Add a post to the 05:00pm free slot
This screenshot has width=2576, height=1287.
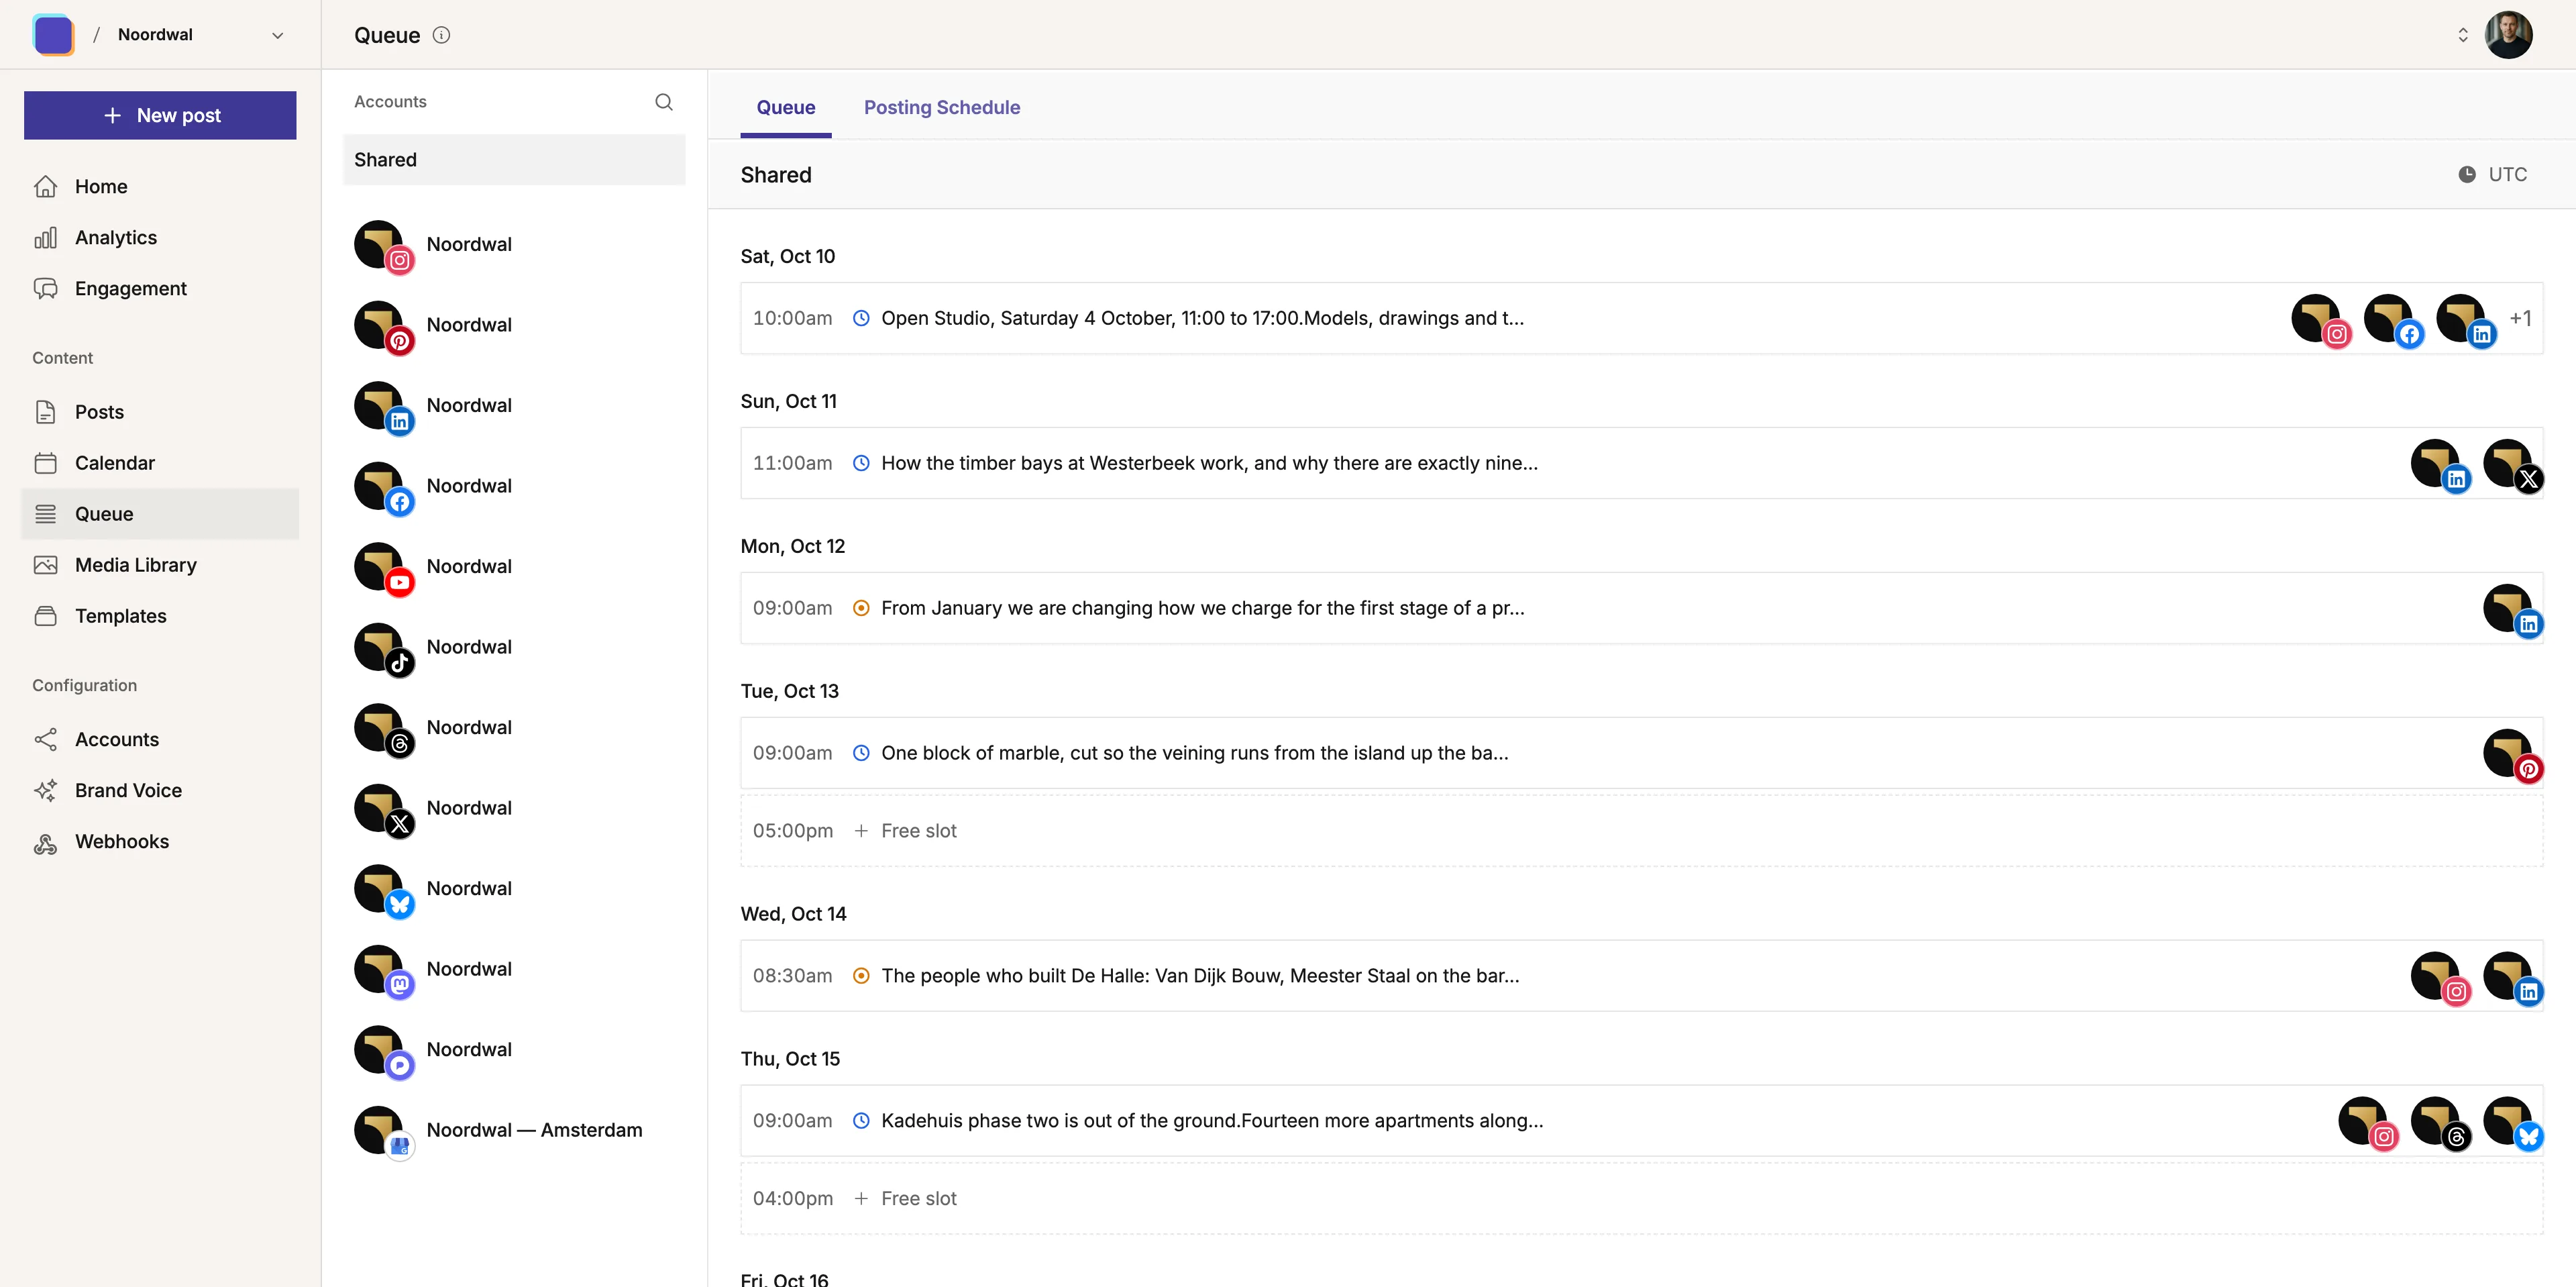coord(1641,831)
